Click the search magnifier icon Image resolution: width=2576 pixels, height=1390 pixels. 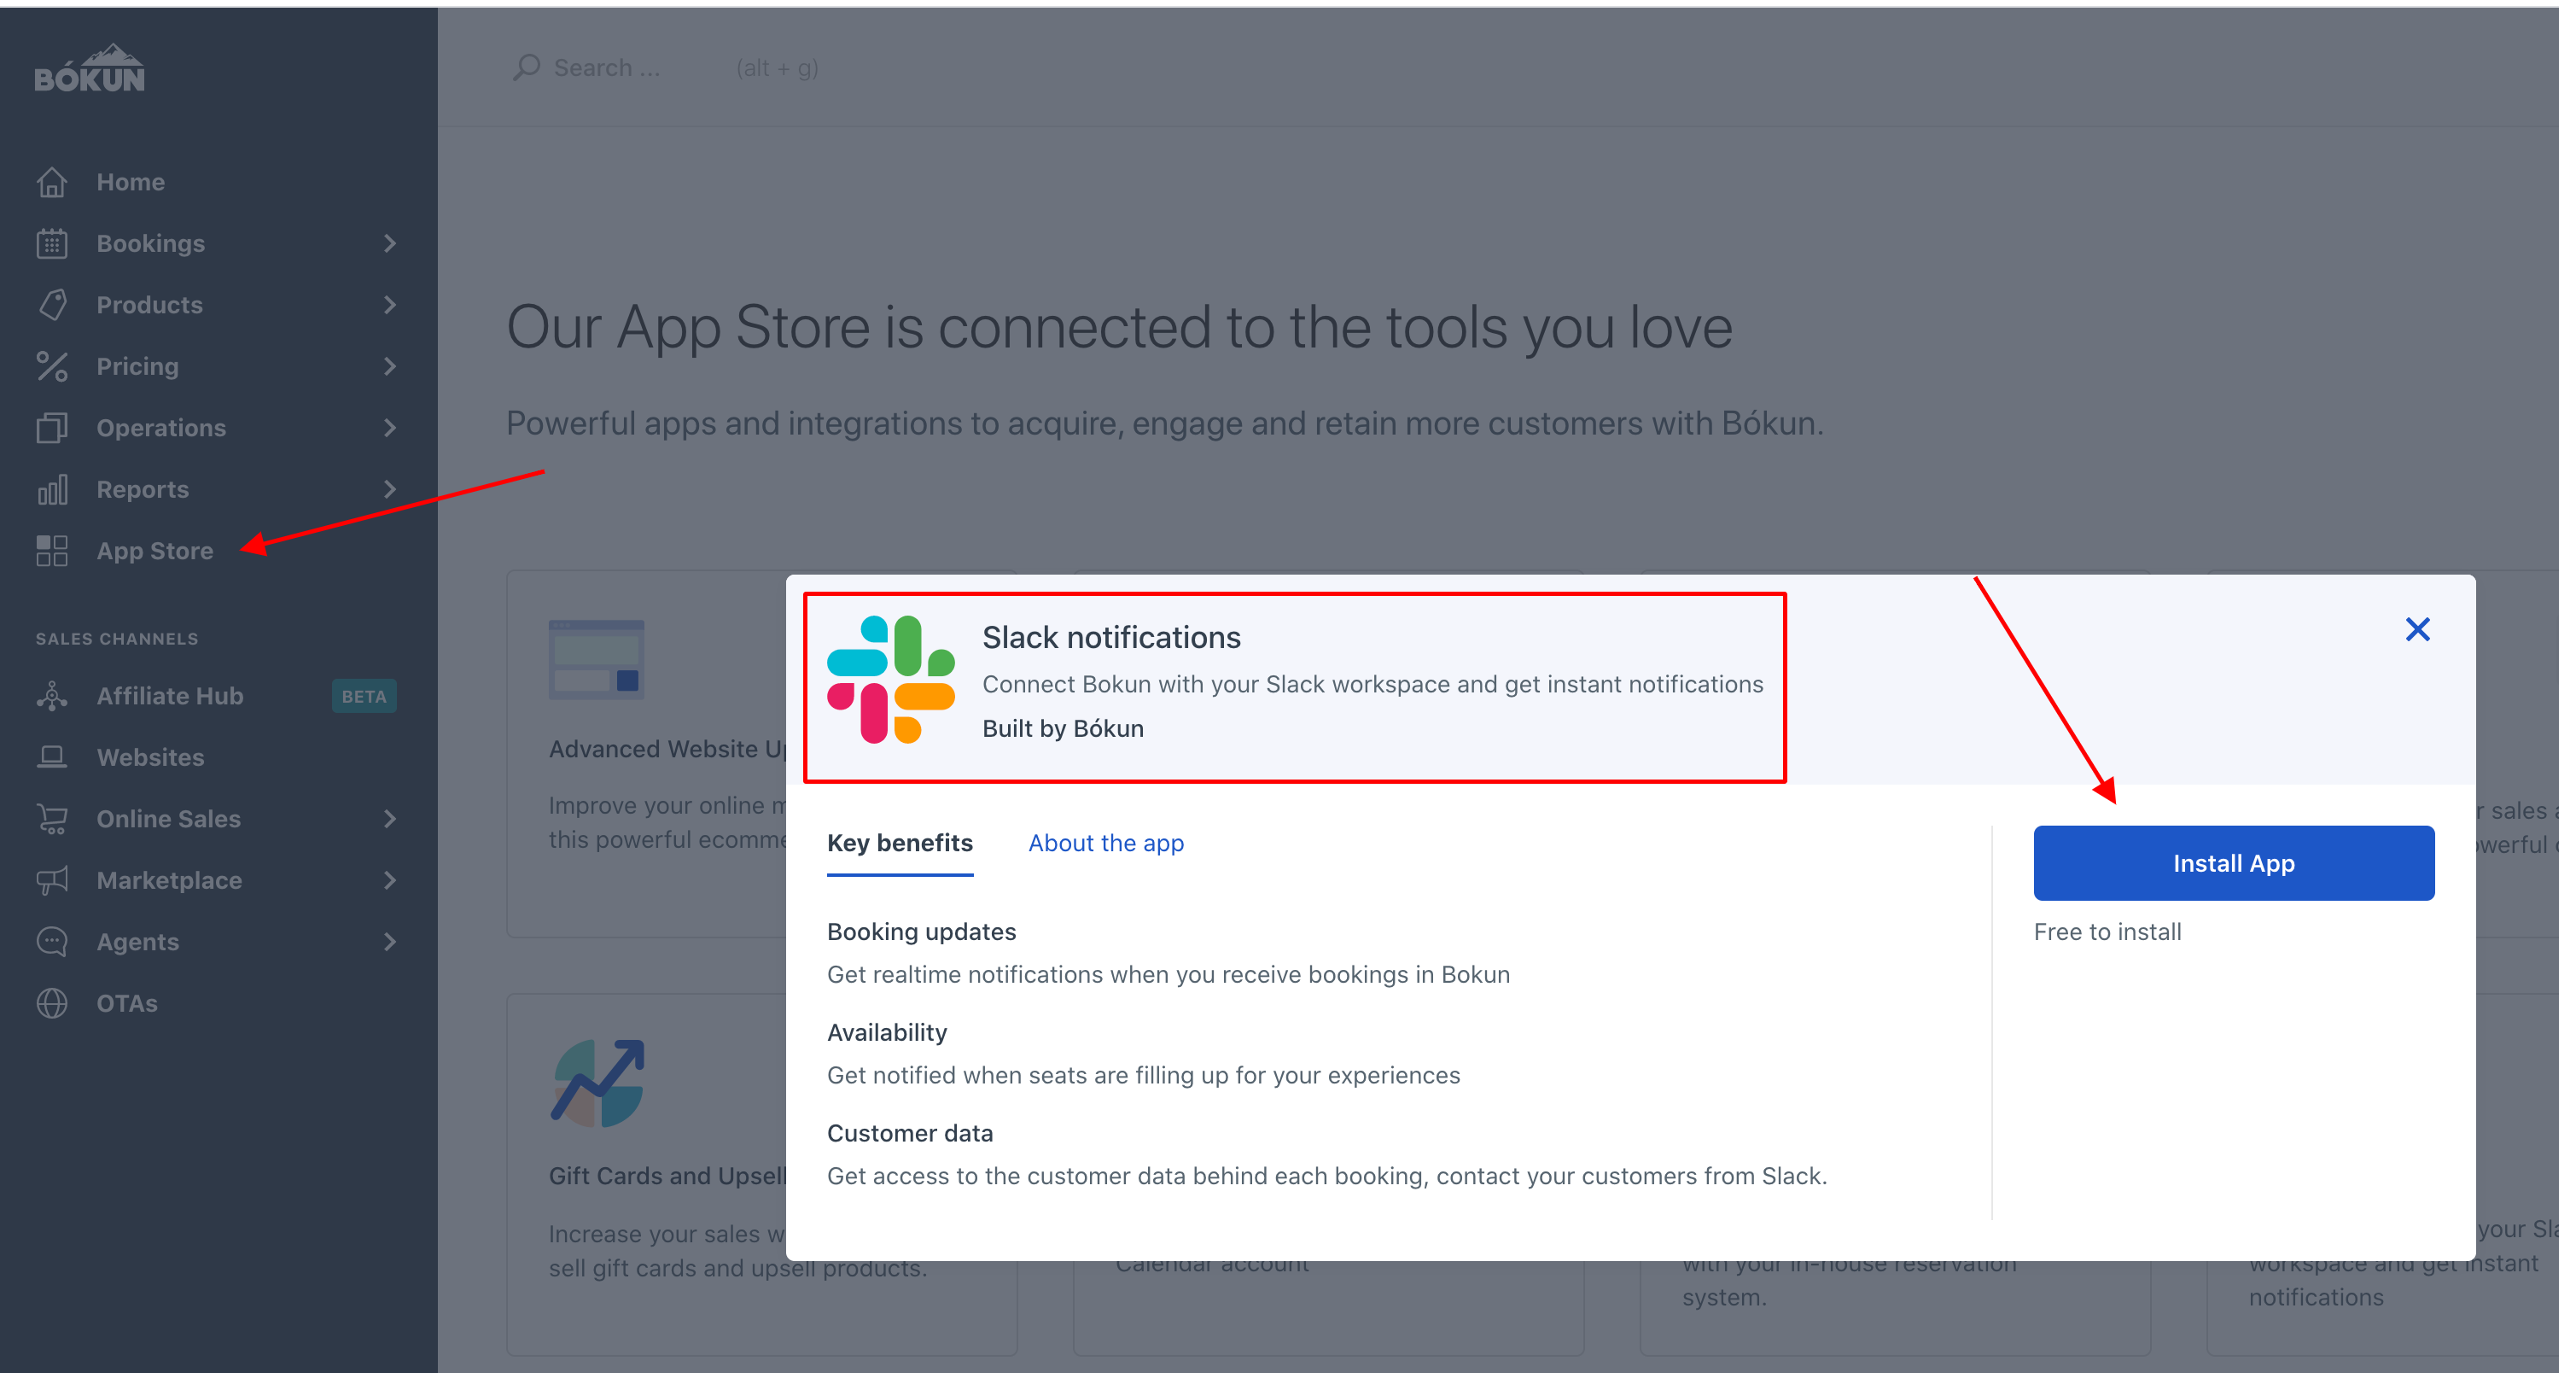[530, 68]
